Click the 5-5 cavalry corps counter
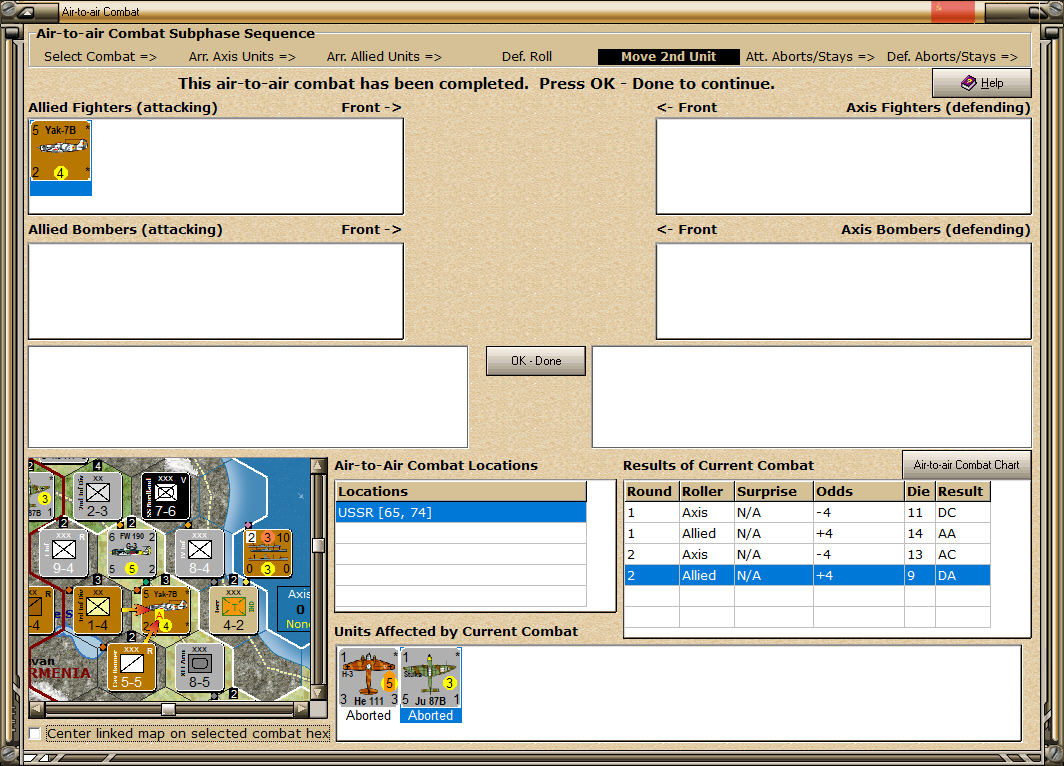The height and width of the screenshot is (766, 1064). (x=132, y=667)
